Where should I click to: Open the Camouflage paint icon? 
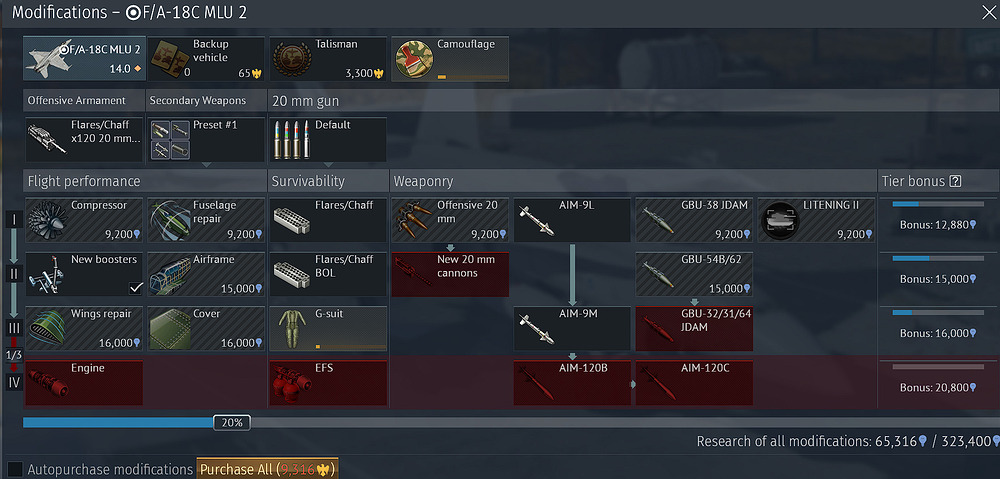click(414, 59)
